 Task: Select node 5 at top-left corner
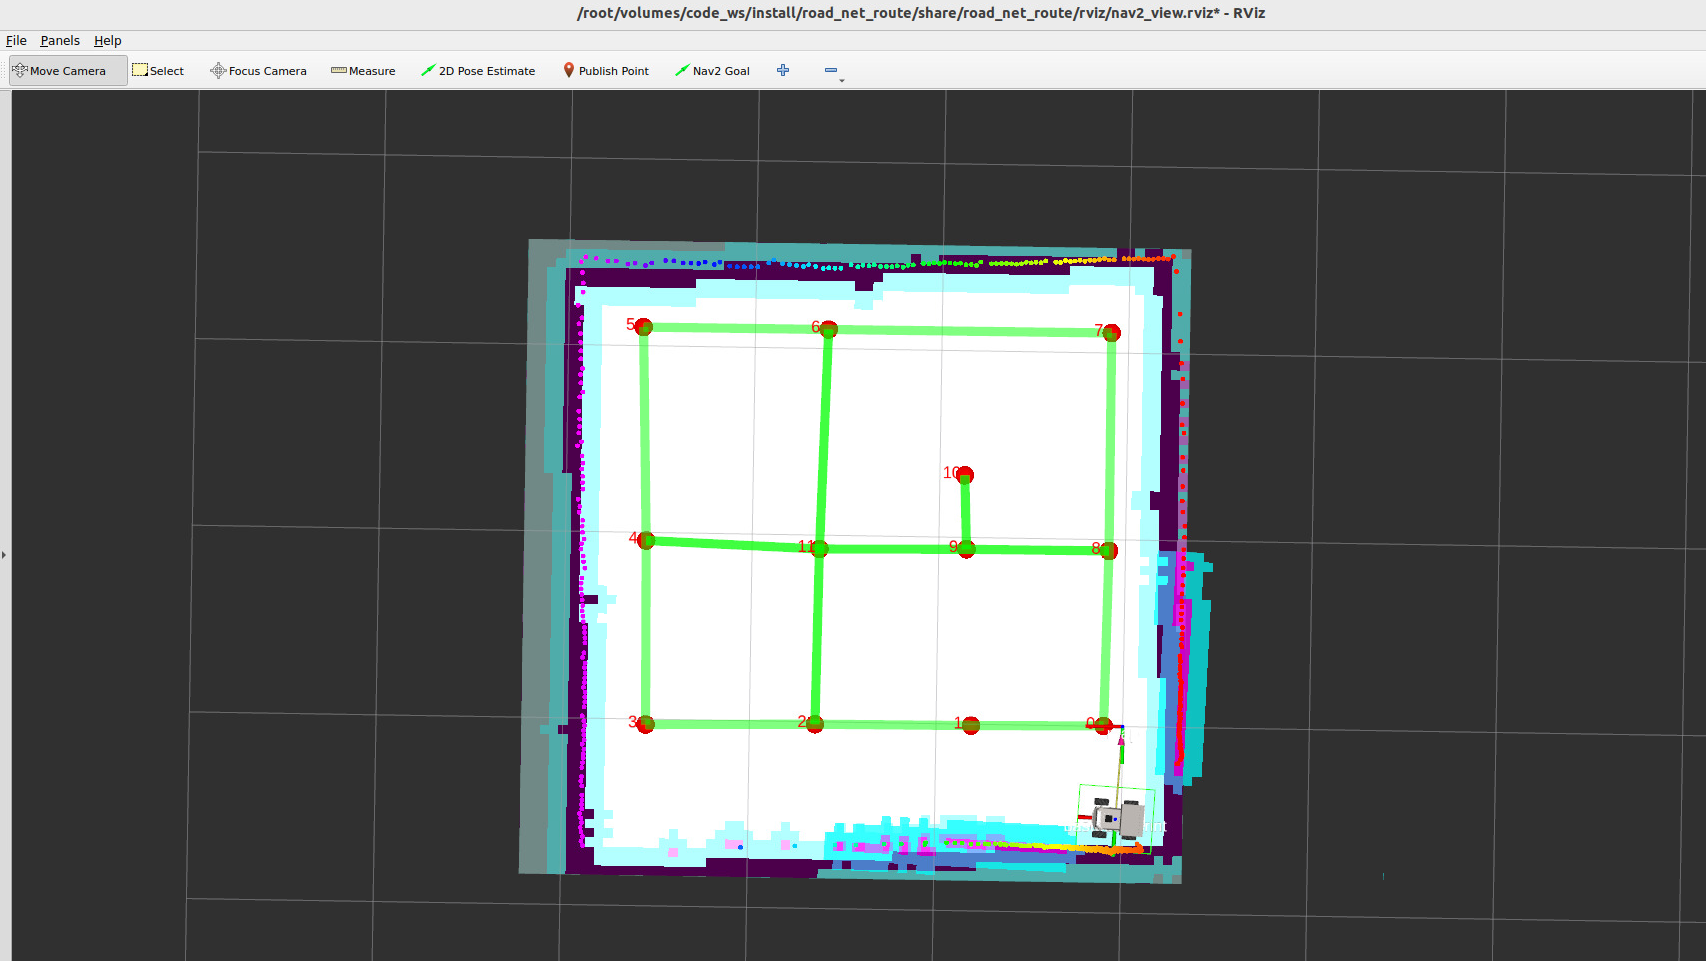tap(644, 327)
